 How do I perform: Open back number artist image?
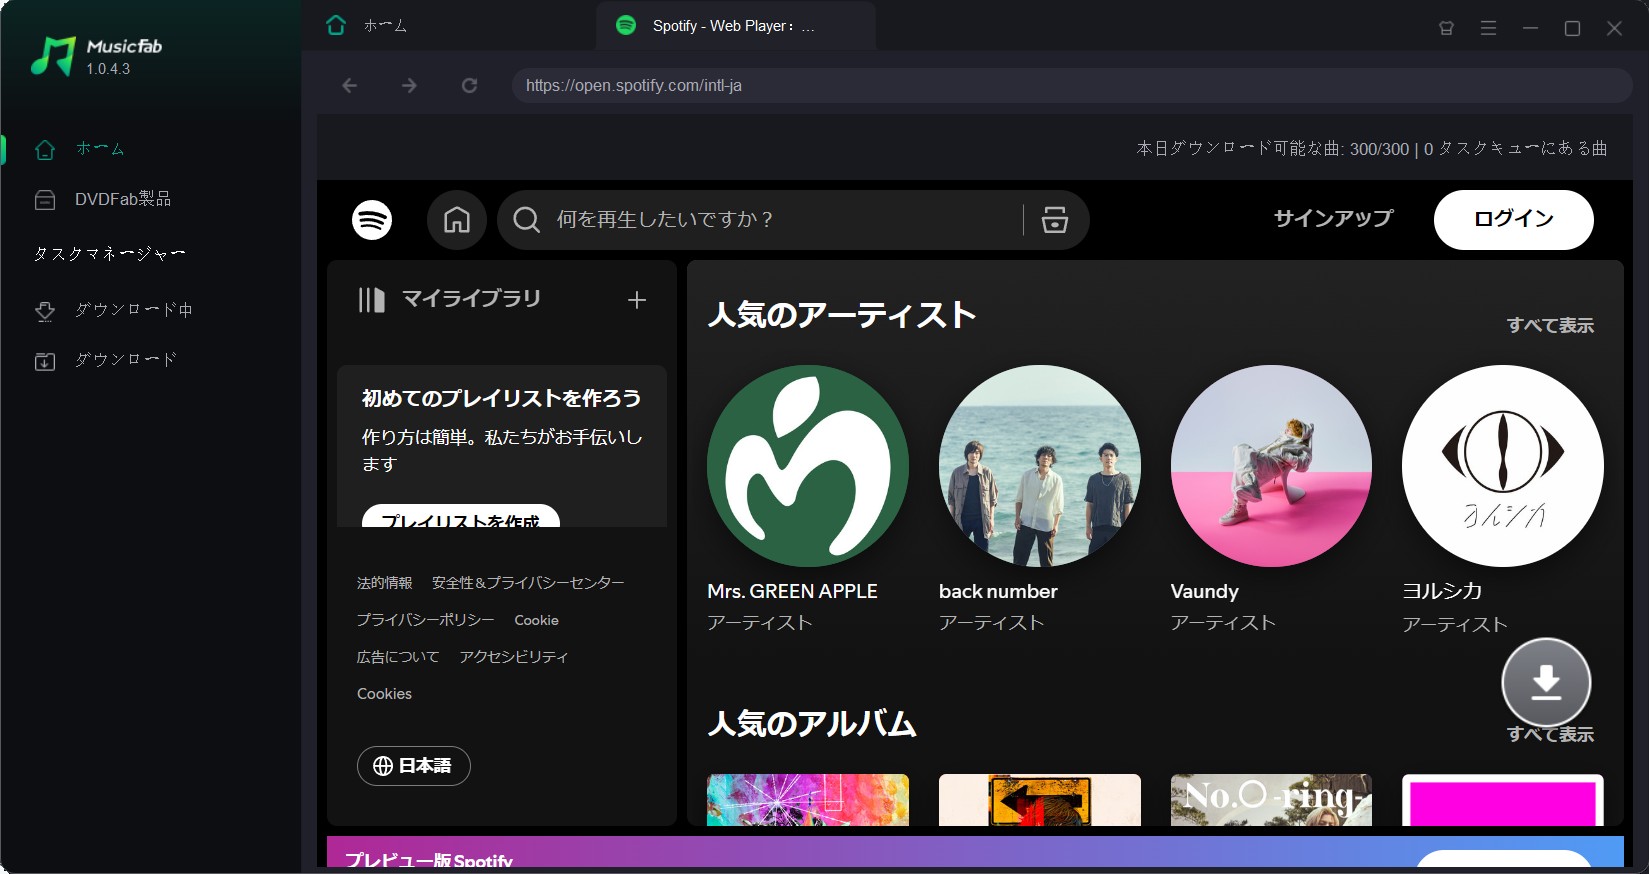(1040, 466)
